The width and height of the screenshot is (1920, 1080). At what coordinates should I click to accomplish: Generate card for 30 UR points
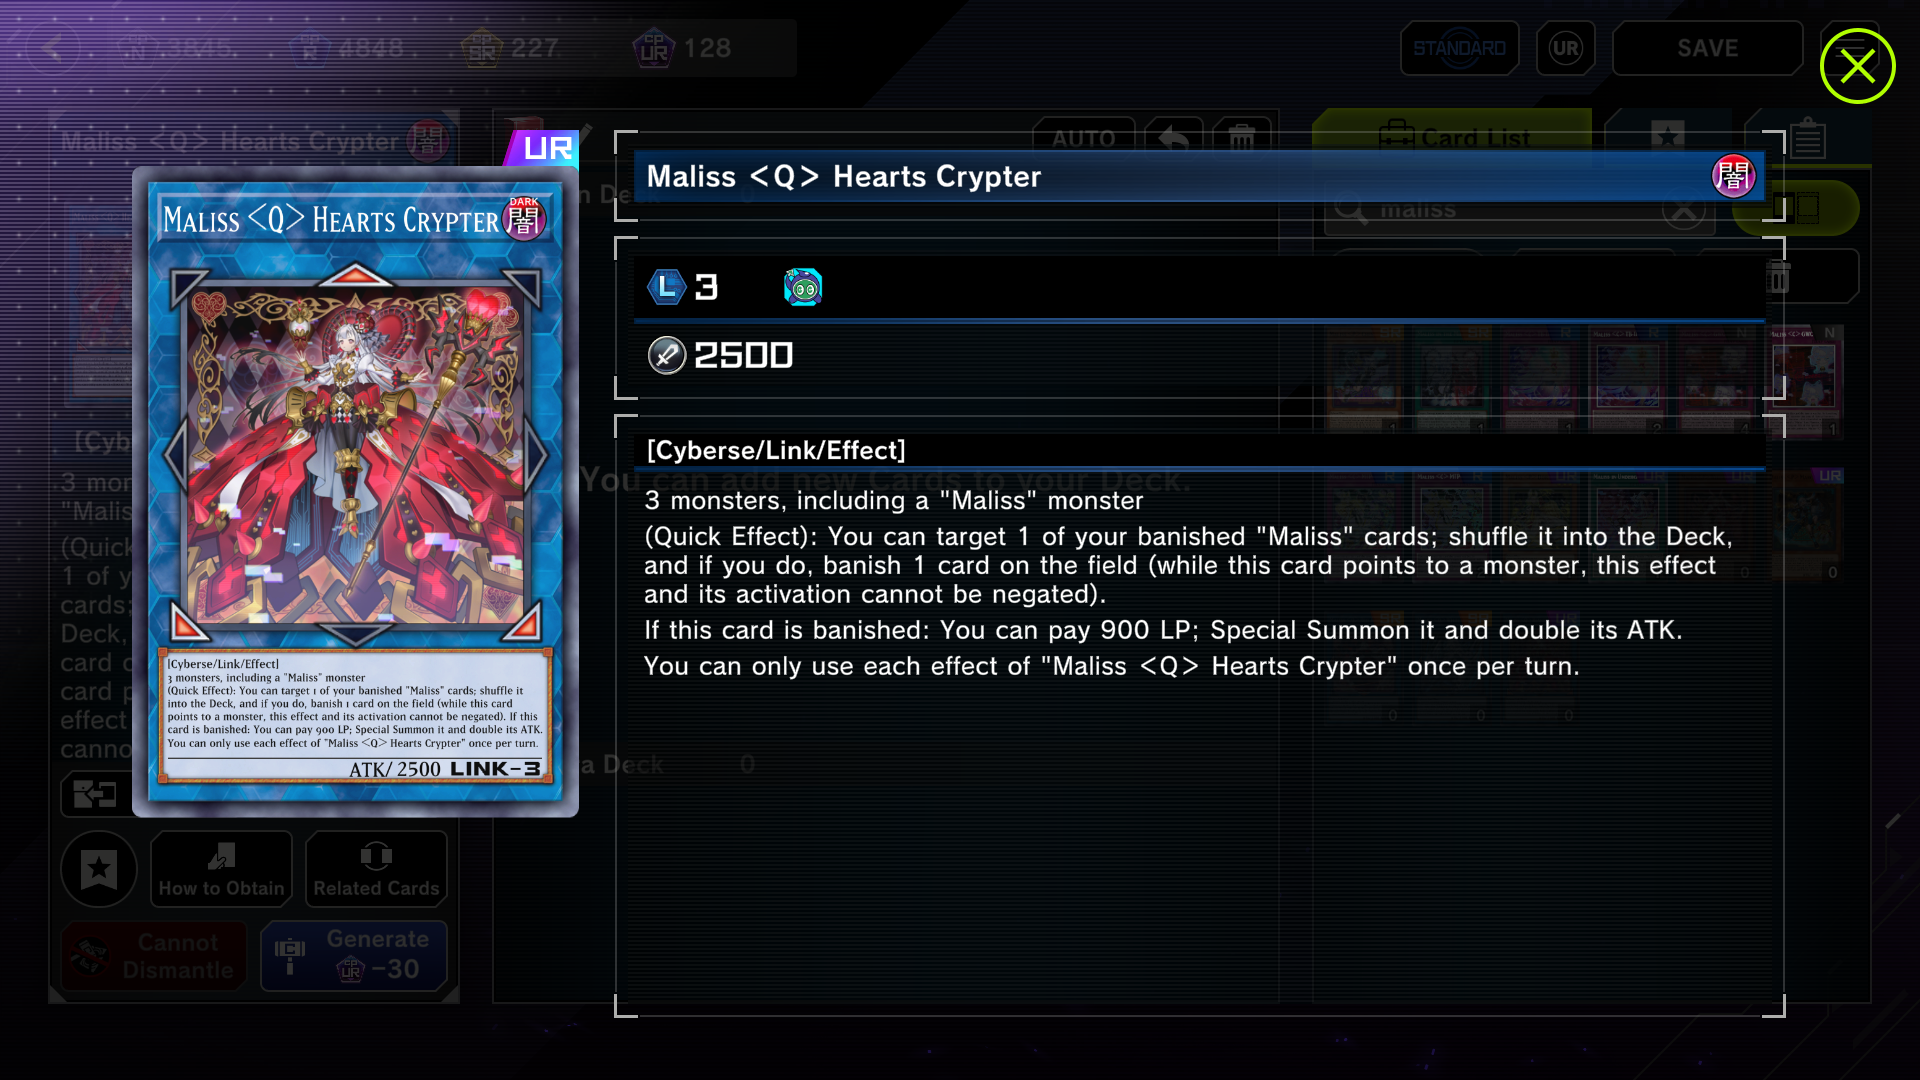pos(354,955)
